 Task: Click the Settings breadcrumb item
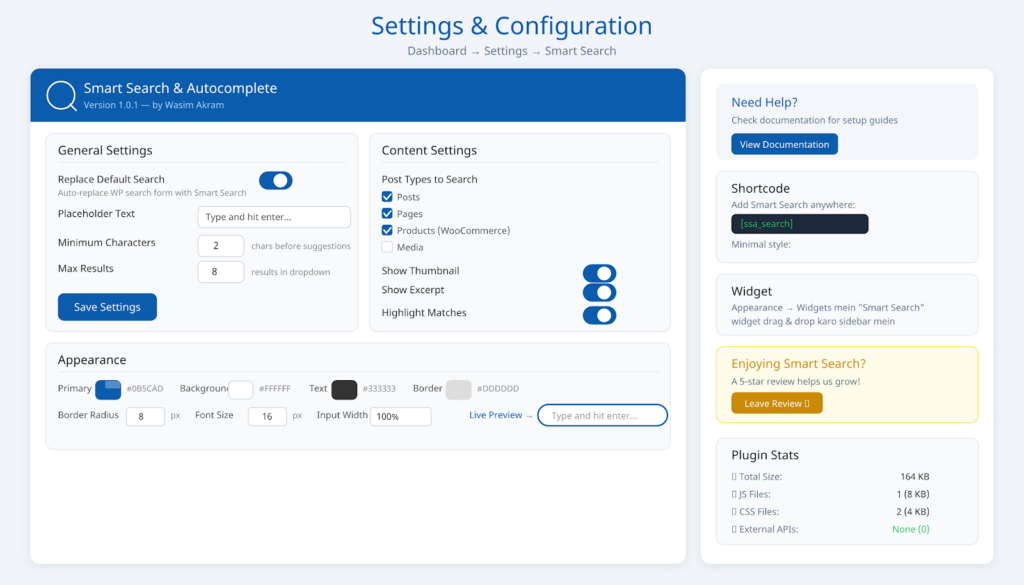[x=505, y=50]
